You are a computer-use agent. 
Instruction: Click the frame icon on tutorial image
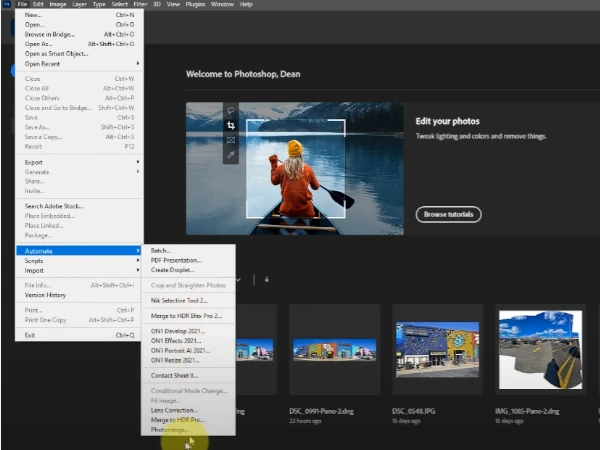231,140
